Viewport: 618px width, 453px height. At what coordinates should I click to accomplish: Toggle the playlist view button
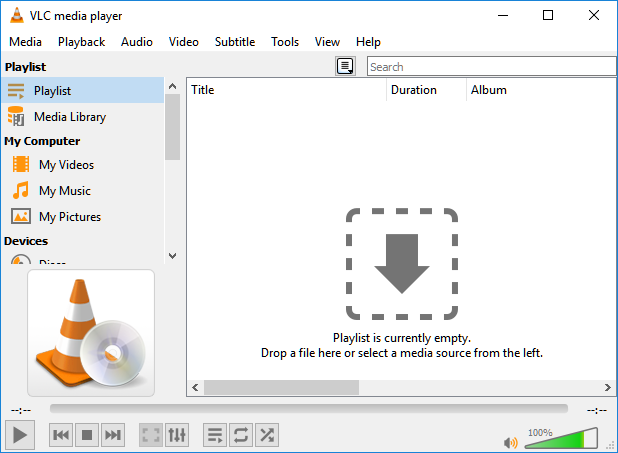215,435
